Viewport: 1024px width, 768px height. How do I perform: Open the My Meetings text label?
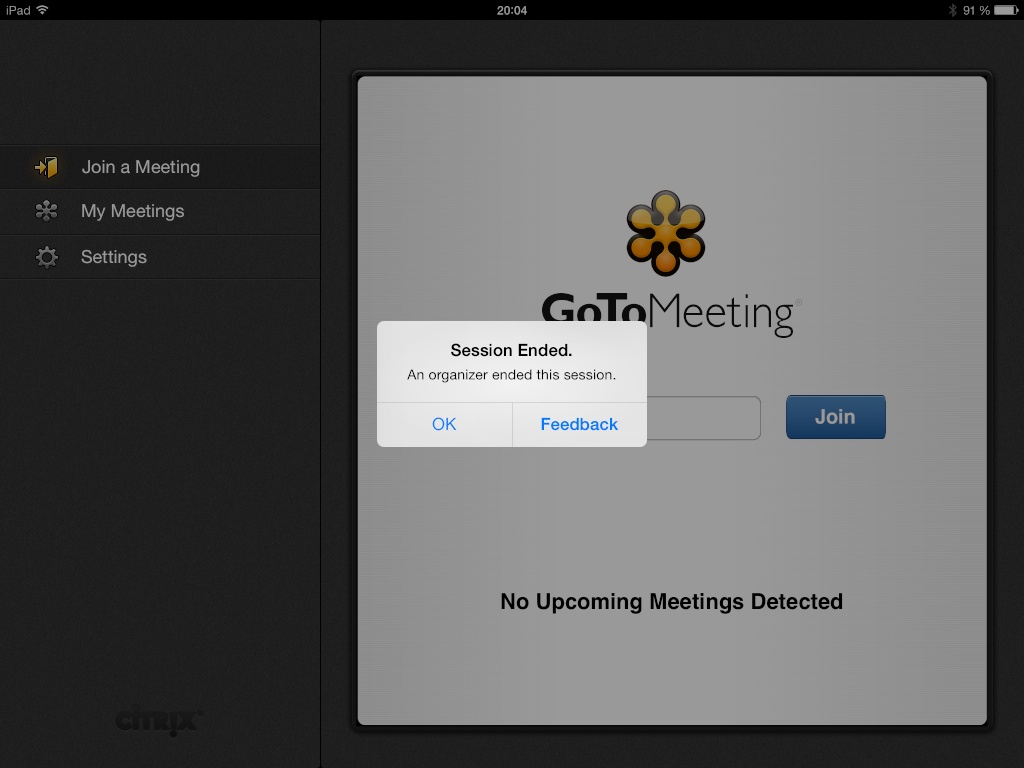coord(132,211)
